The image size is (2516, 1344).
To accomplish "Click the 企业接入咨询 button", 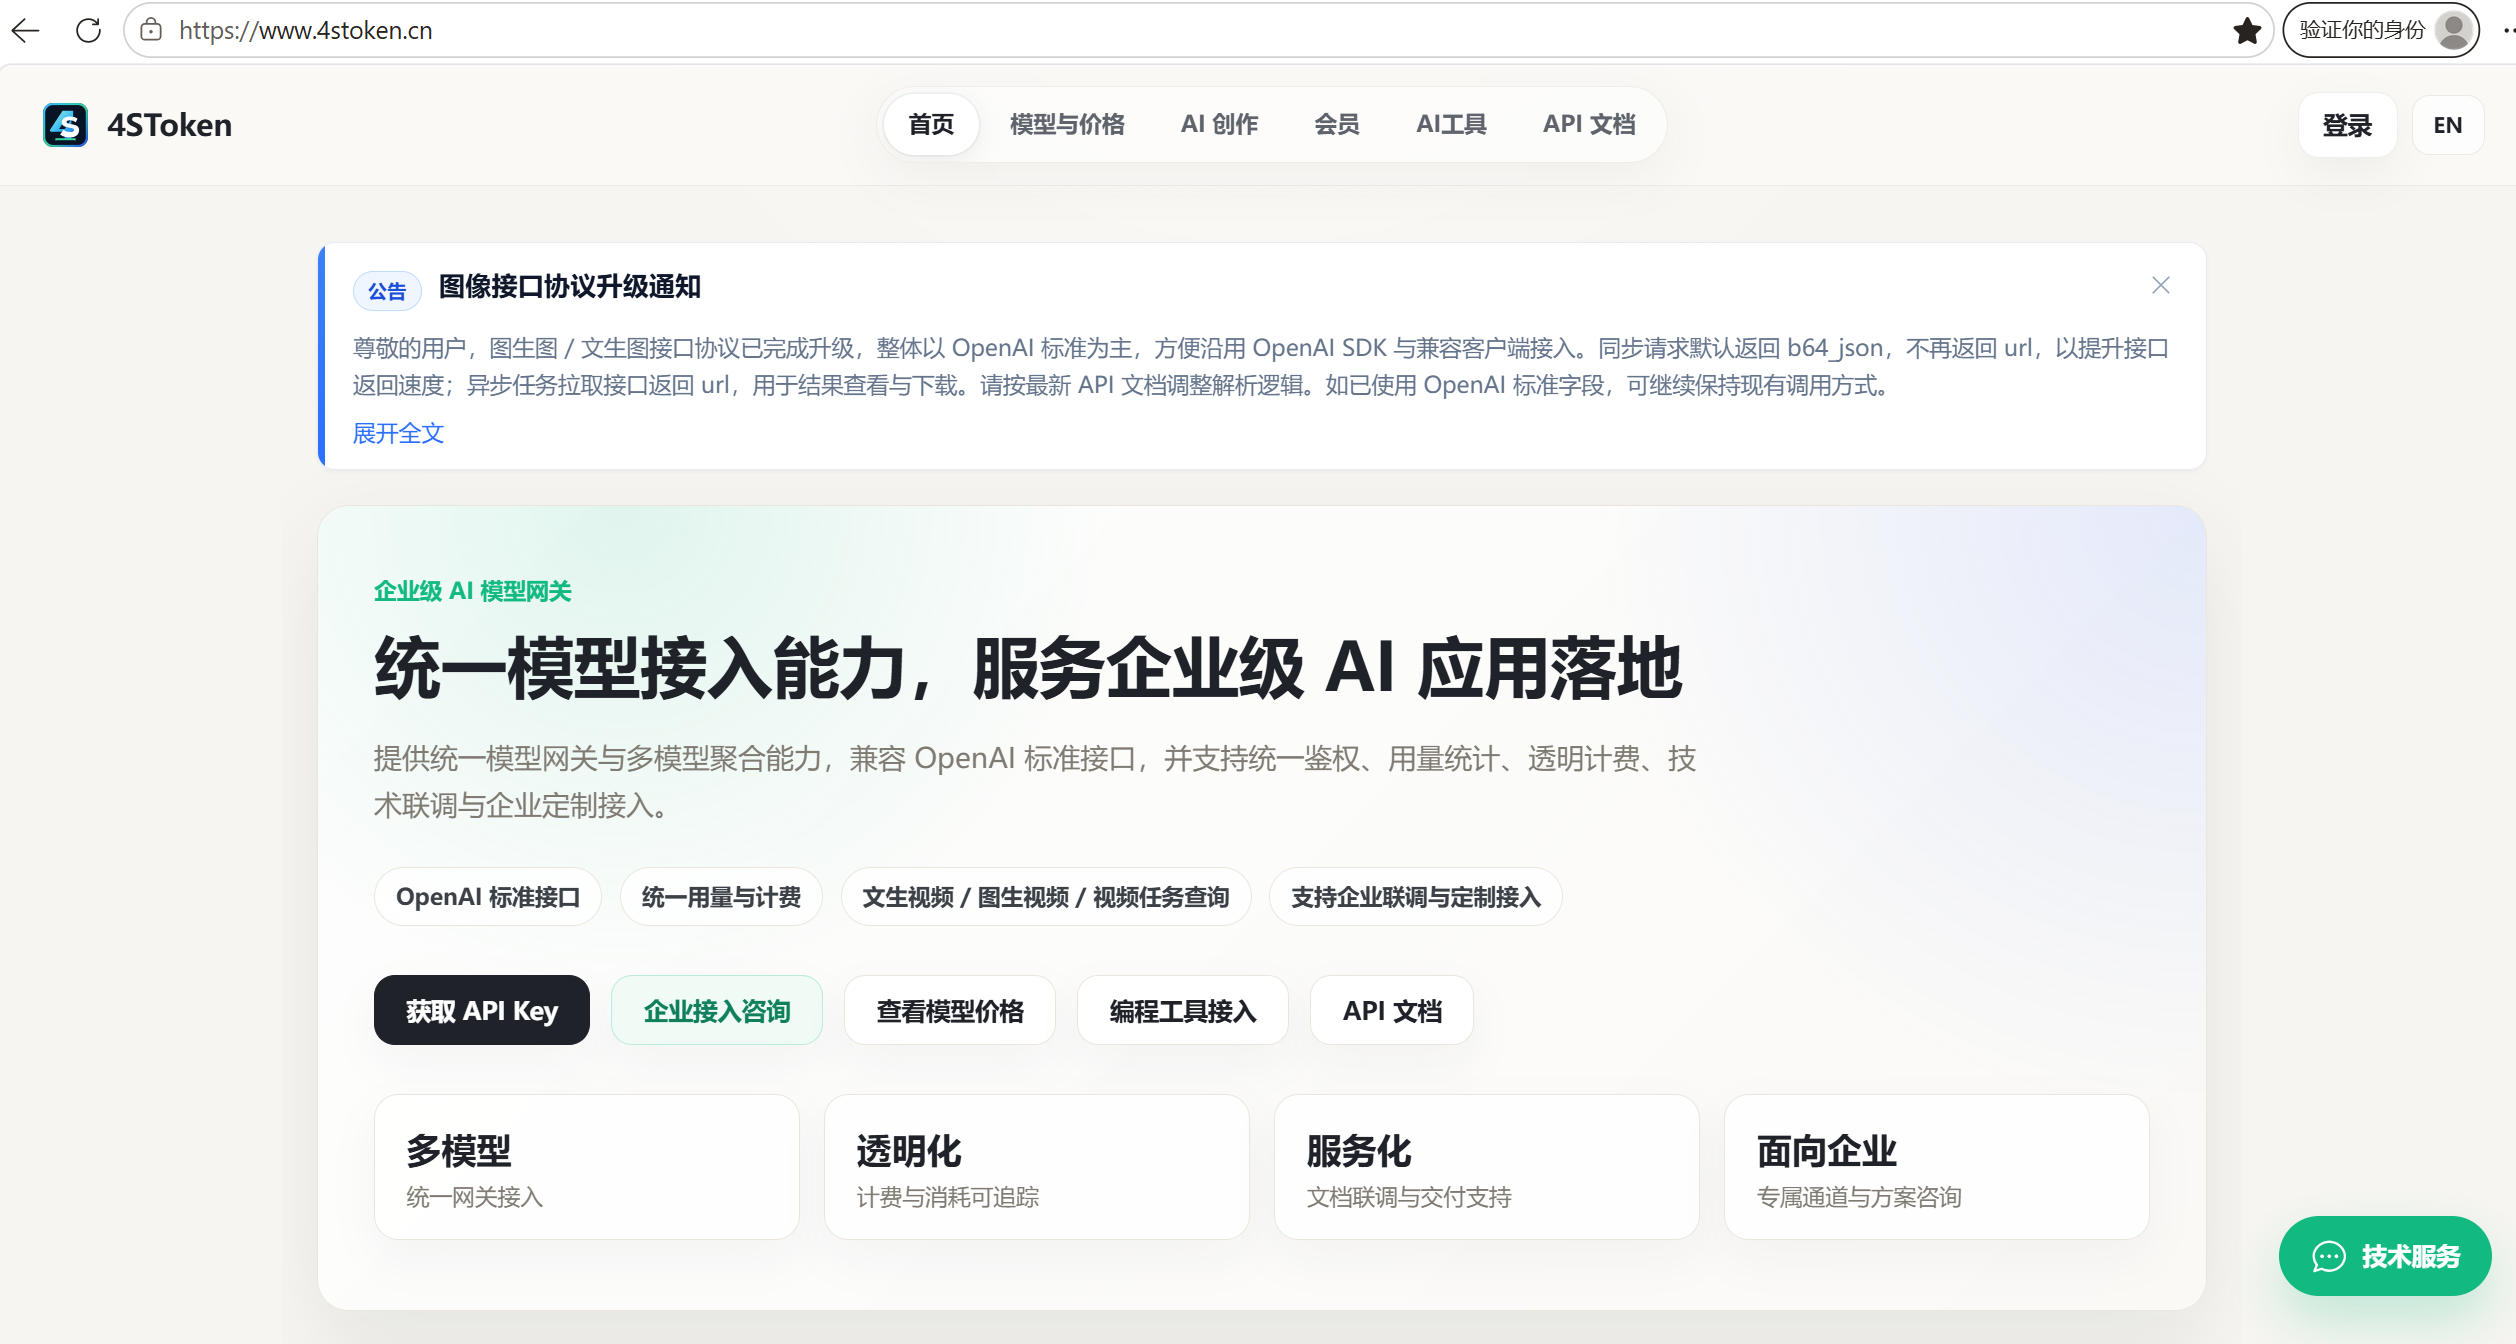I will (x=716, y=1010).
